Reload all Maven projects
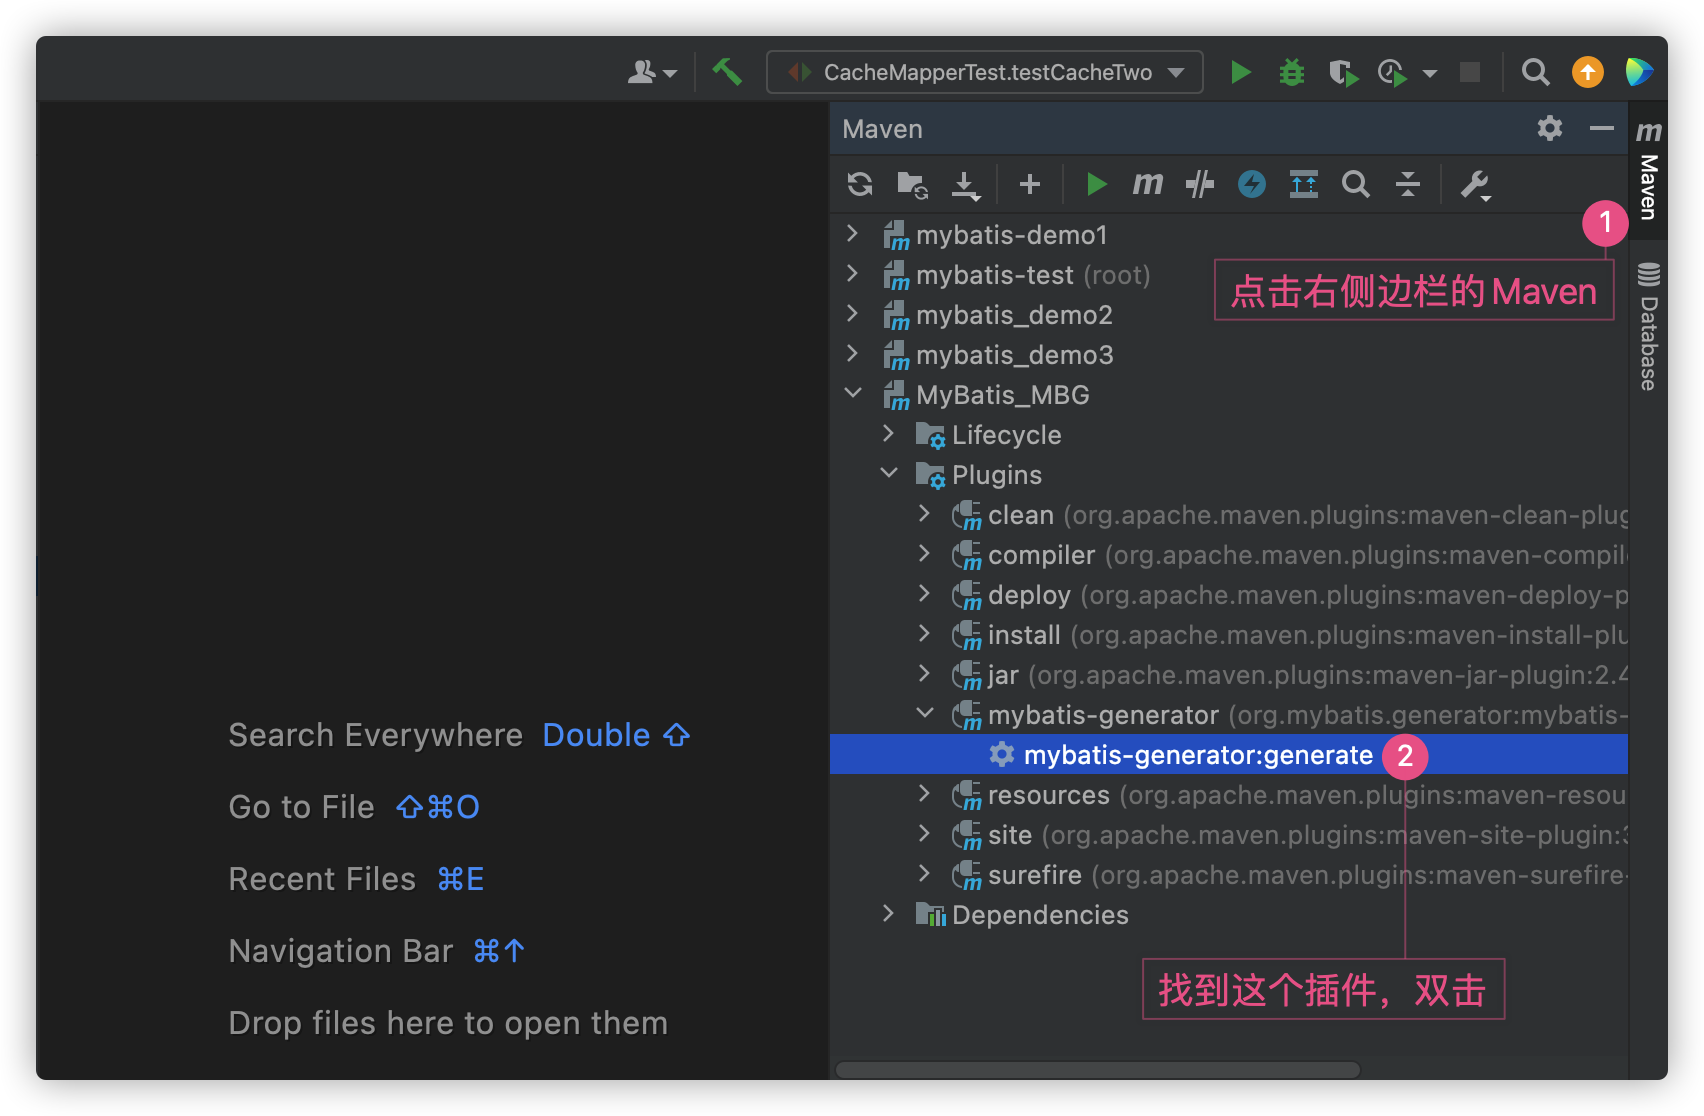Image resolution: width=1704 pixels, height=1116 pixels. click(858, 184)
